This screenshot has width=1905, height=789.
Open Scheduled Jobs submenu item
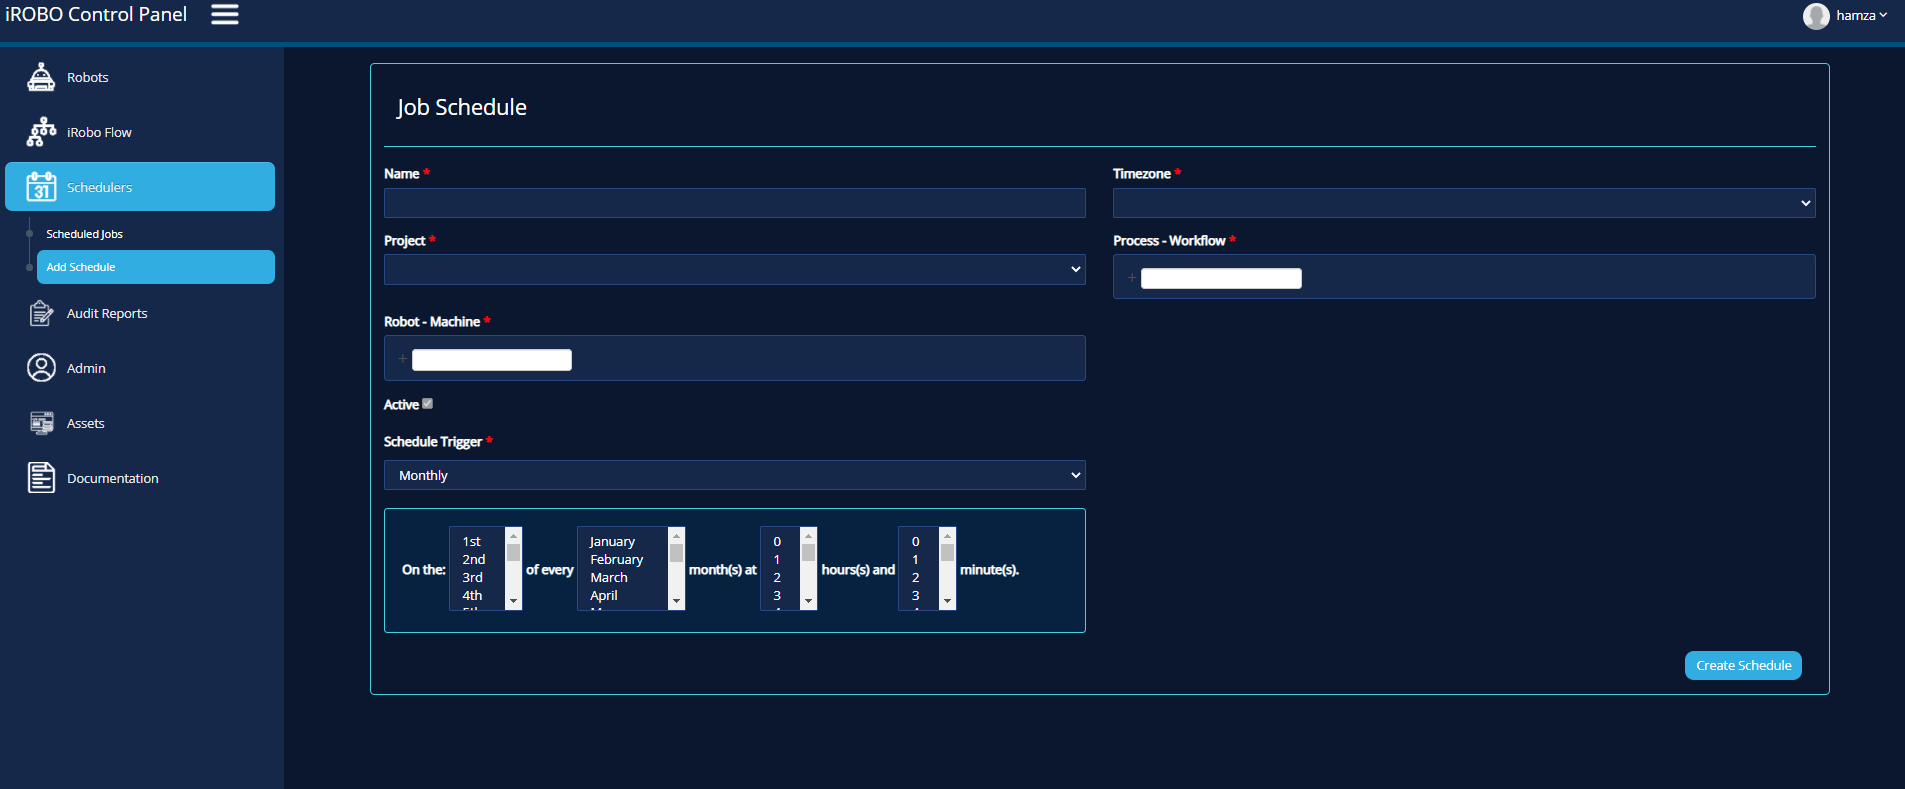(x=84, y=234)
